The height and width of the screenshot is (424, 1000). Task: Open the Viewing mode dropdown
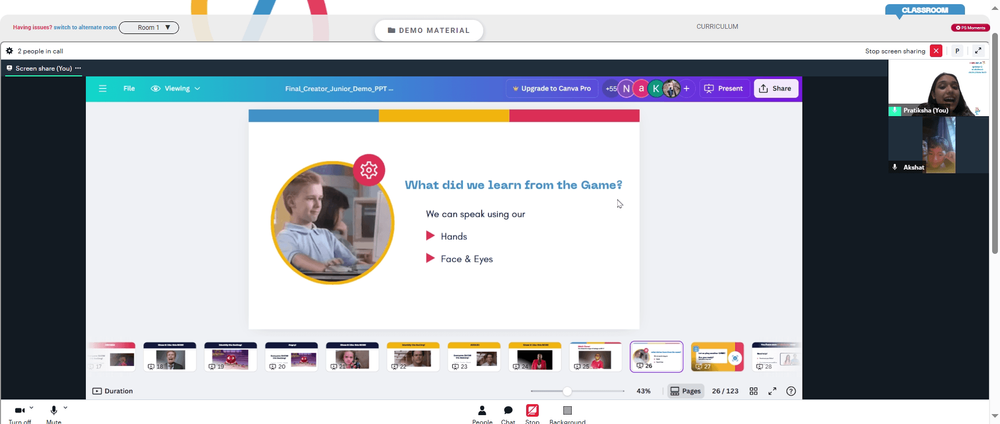point(175,89)
